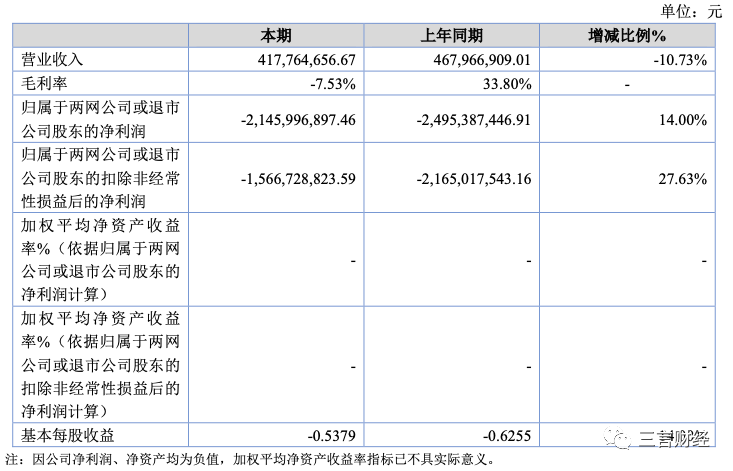Click prior gross margin 33.80%
733x471 pixels.
pyautogui.click(x=507, y=84)
